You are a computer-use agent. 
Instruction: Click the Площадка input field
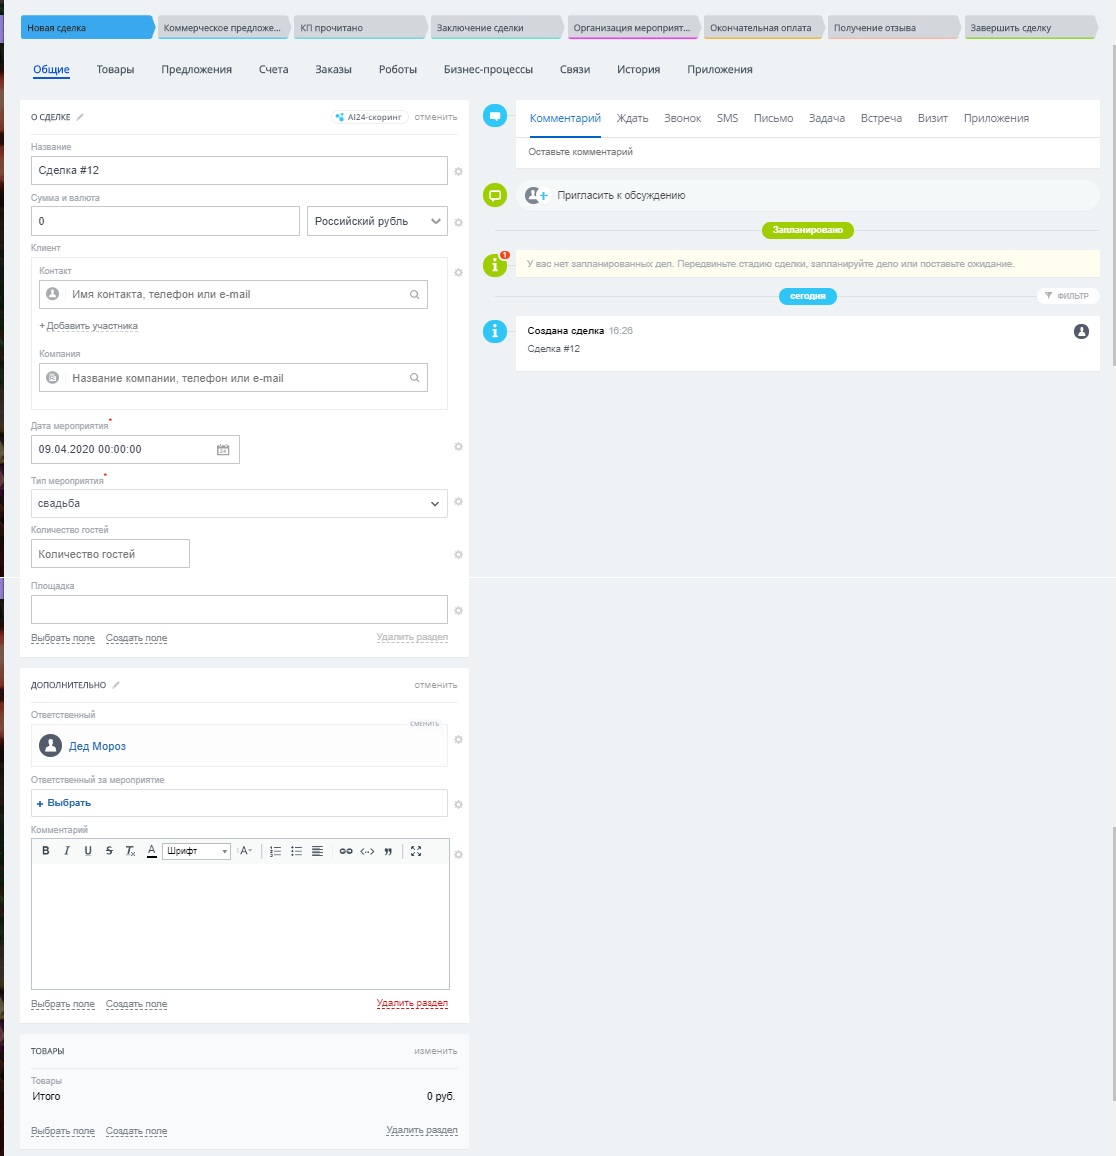(x=239, y=610)
